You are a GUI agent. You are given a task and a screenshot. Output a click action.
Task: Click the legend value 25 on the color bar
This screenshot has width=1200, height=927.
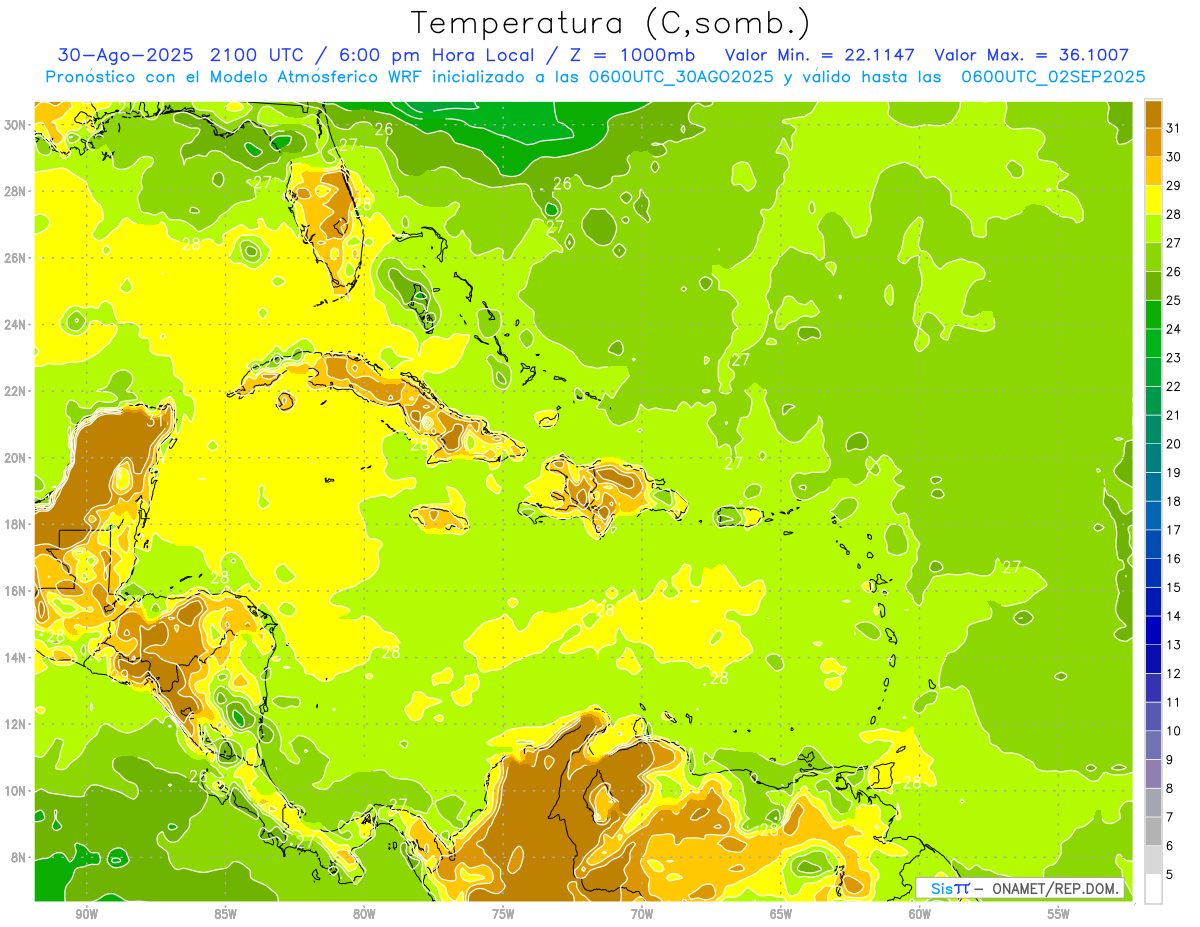tap(1174, 300)
